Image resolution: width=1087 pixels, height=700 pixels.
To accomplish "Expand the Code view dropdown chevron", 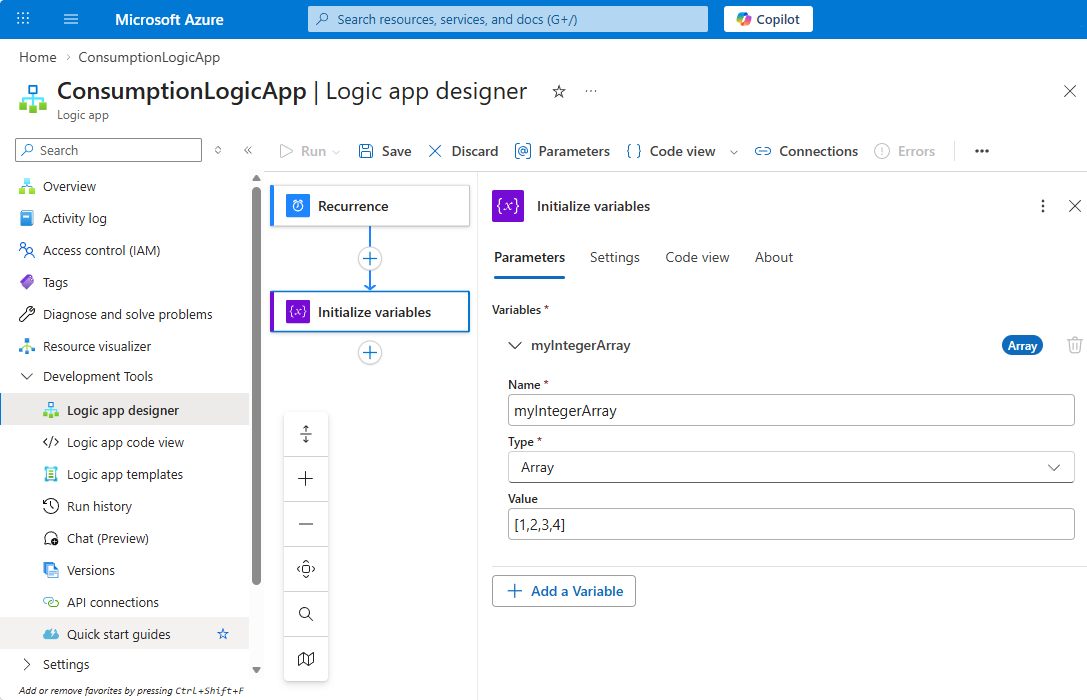I will coord(733,152).
